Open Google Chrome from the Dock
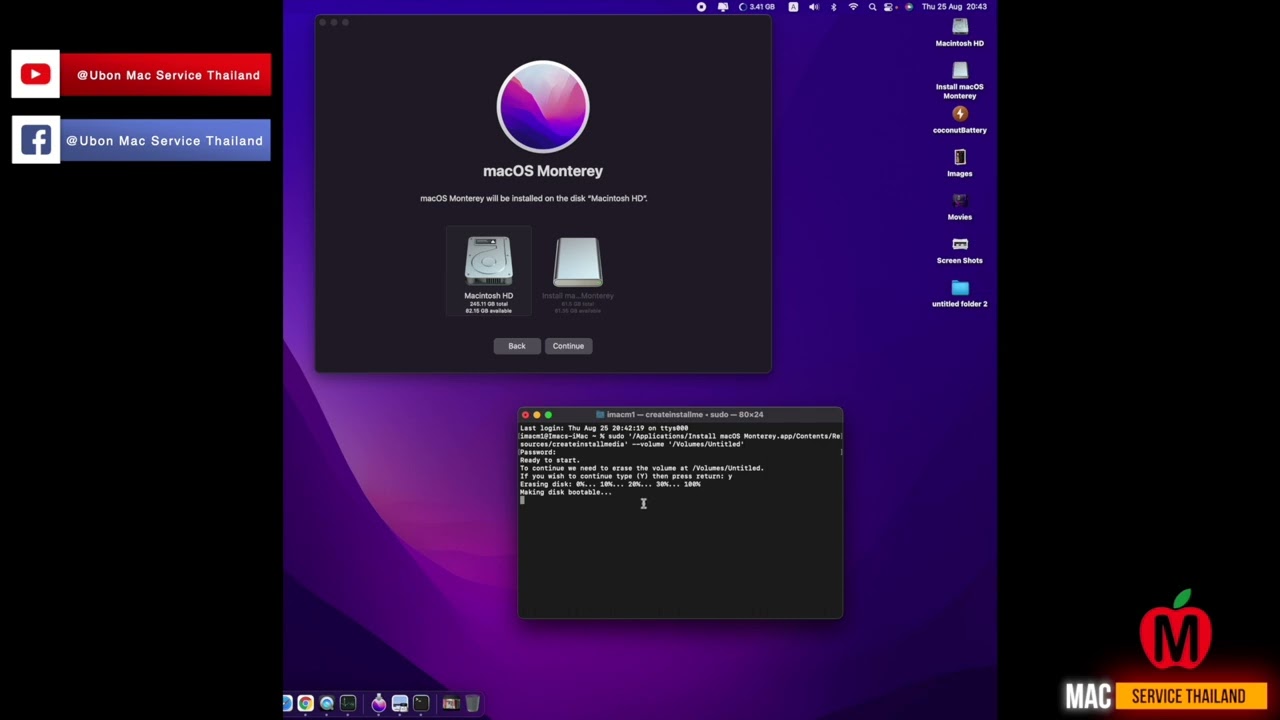1280x720 pixels. [305, 703]
